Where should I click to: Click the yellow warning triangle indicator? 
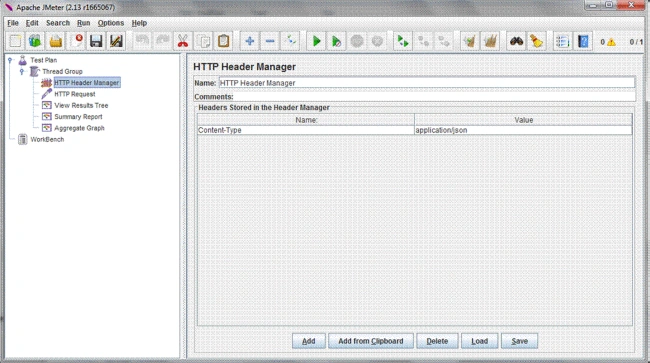611,42
